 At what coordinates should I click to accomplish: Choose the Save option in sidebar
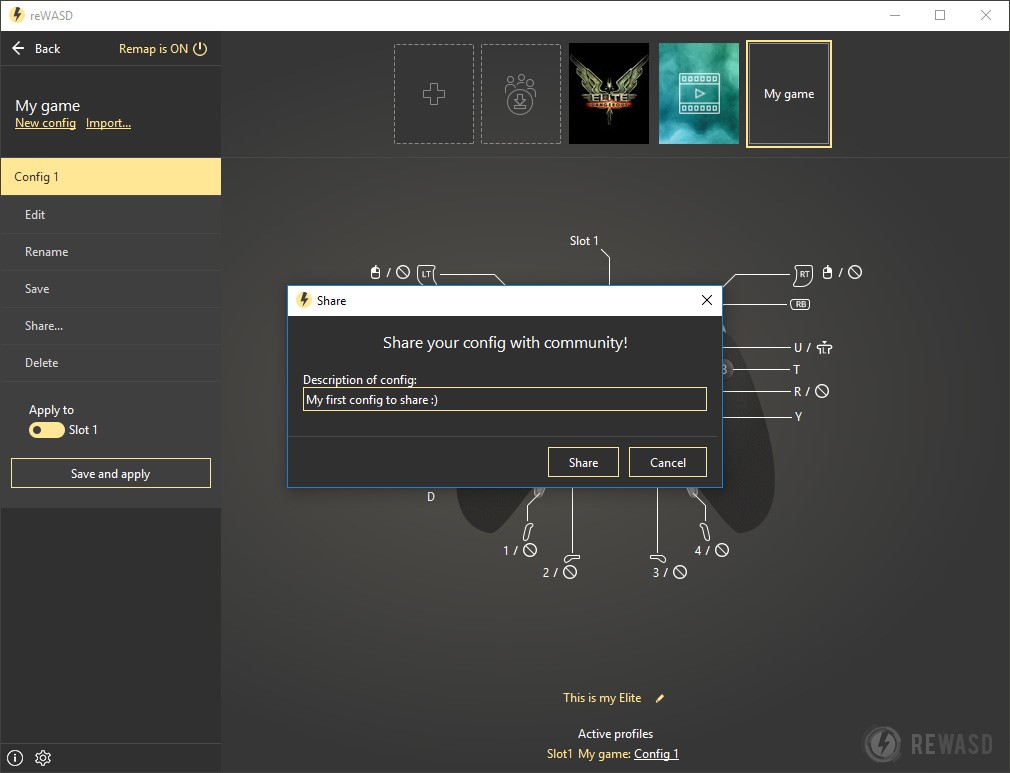(111, 289)
